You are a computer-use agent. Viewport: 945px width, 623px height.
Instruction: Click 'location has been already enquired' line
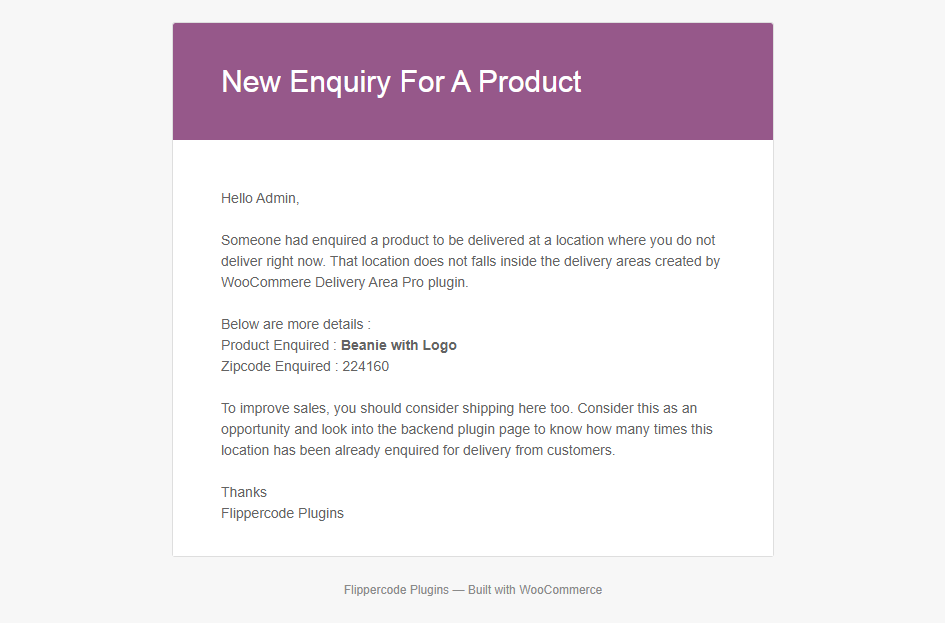[x=418, y=450]
